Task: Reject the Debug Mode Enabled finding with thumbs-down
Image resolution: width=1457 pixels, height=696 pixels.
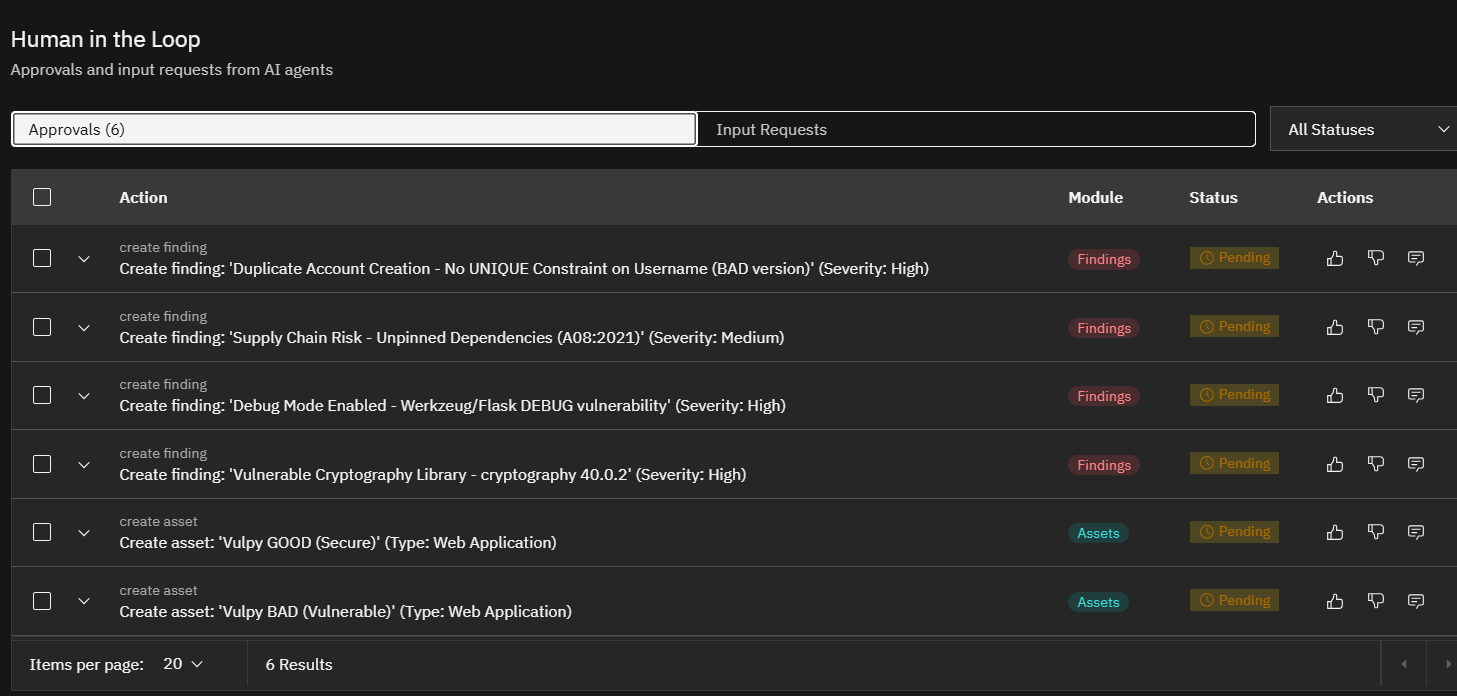Action: (1376, 395)
